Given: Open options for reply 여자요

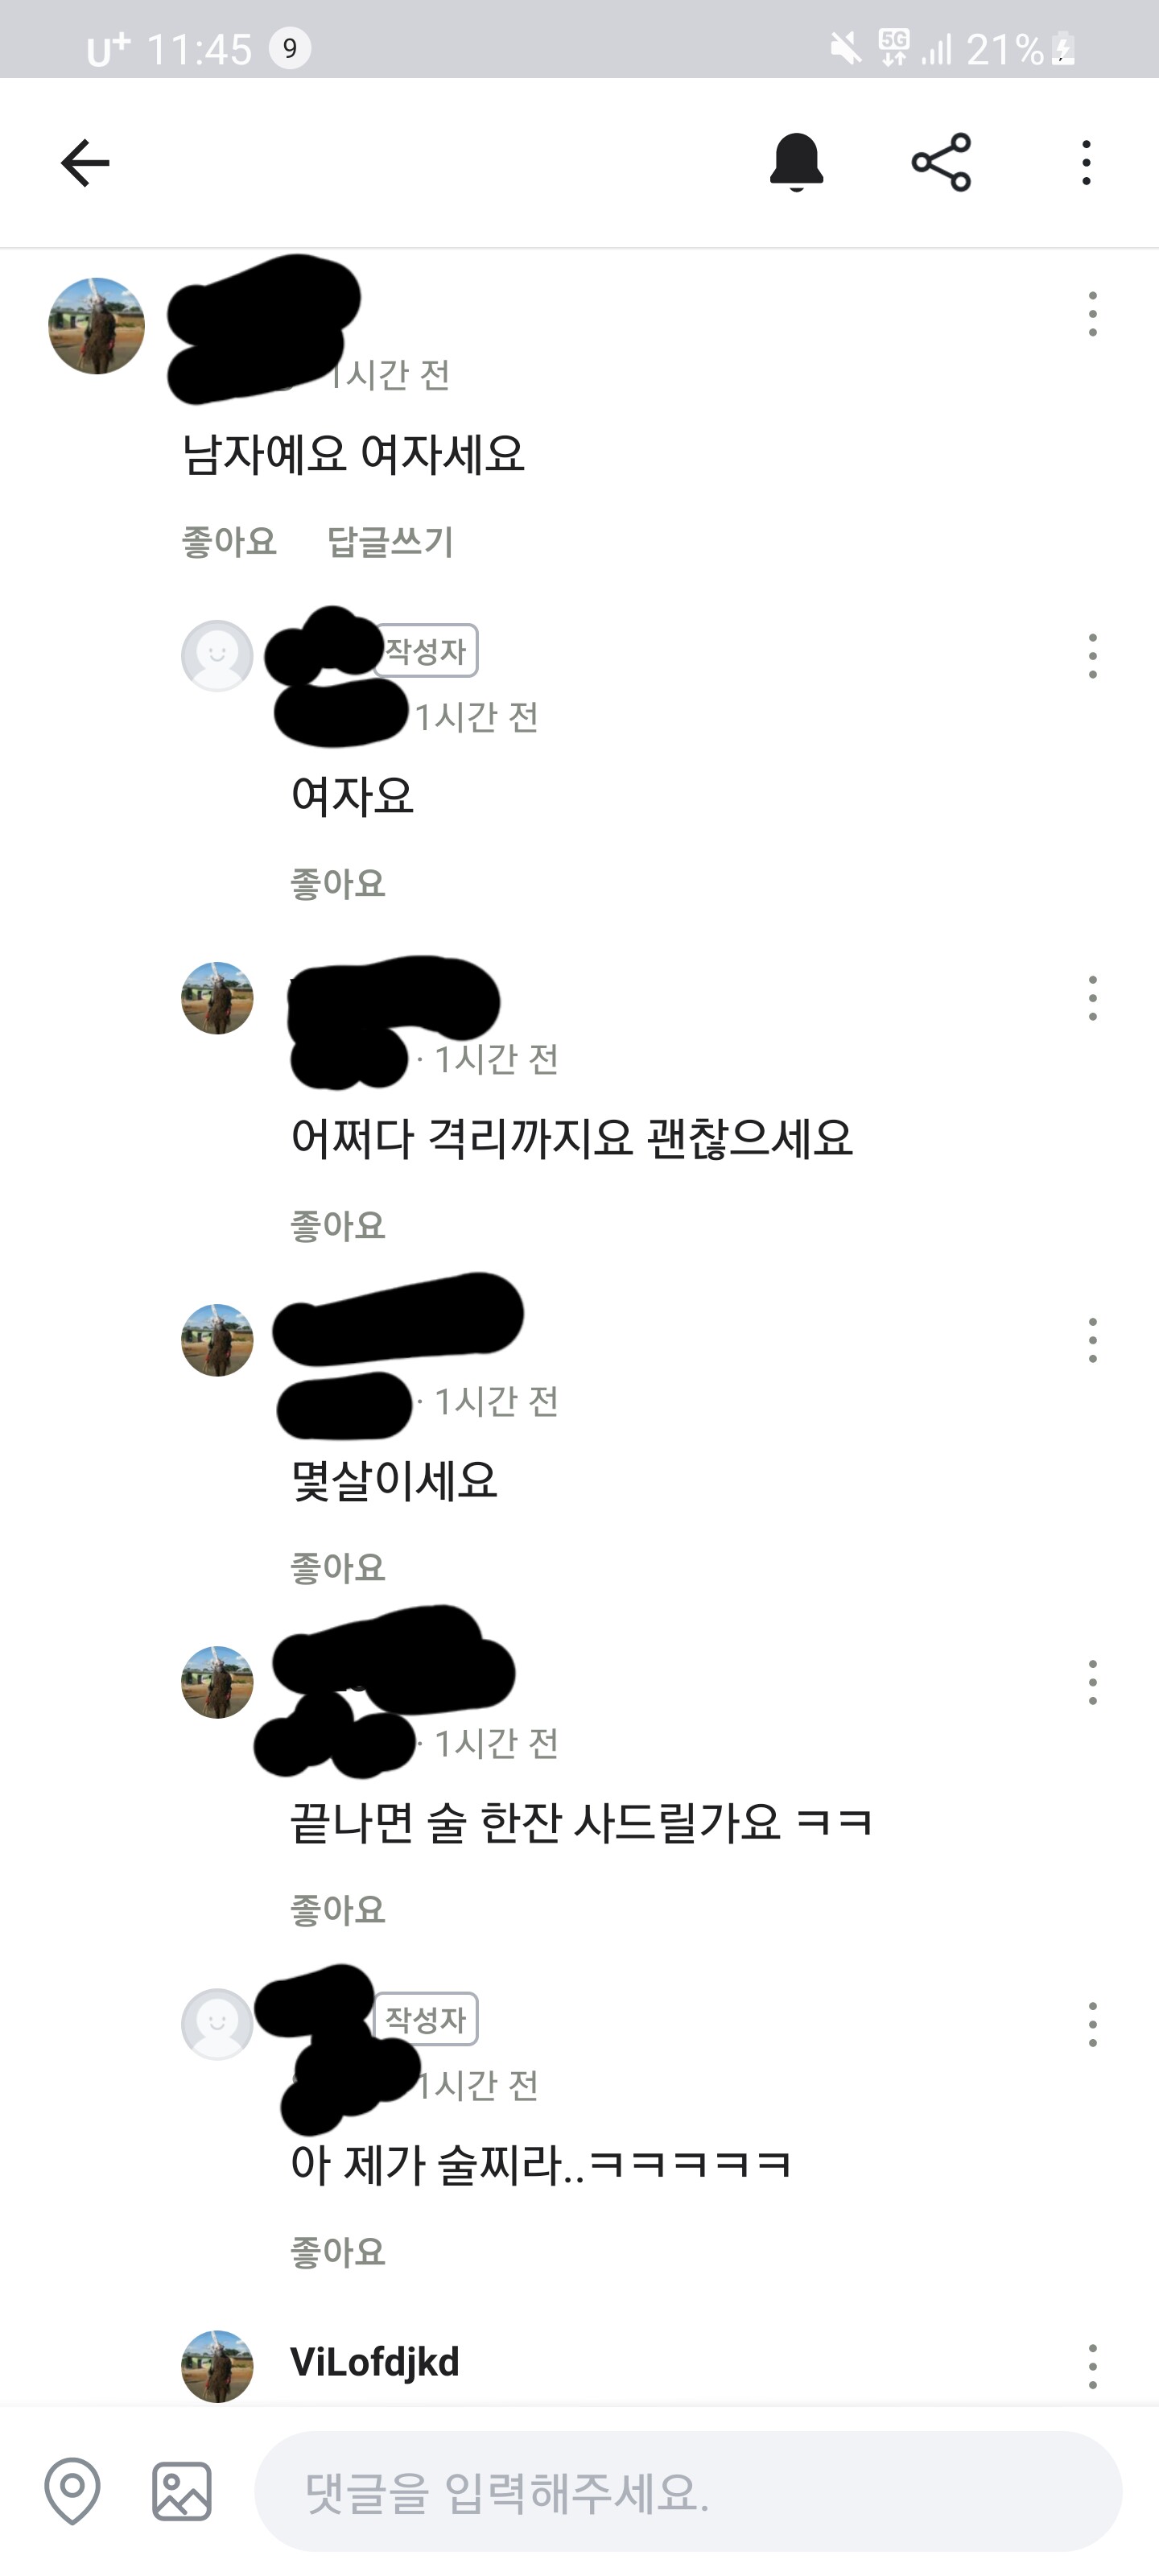Looking at the screenshot, I should (1092, 656).
